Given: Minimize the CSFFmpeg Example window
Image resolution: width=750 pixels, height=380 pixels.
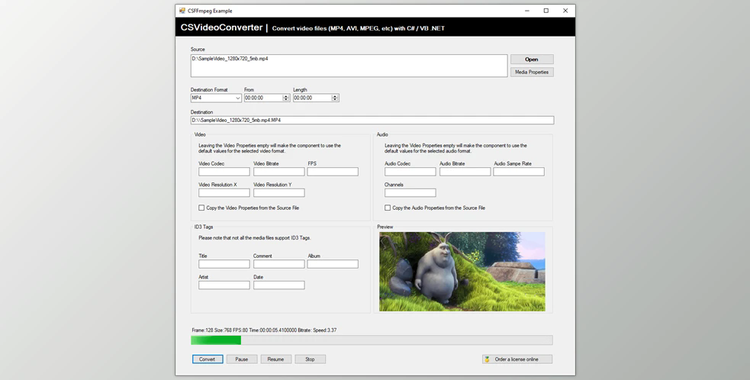Looking at the screenshot, I should coord(527,11).
